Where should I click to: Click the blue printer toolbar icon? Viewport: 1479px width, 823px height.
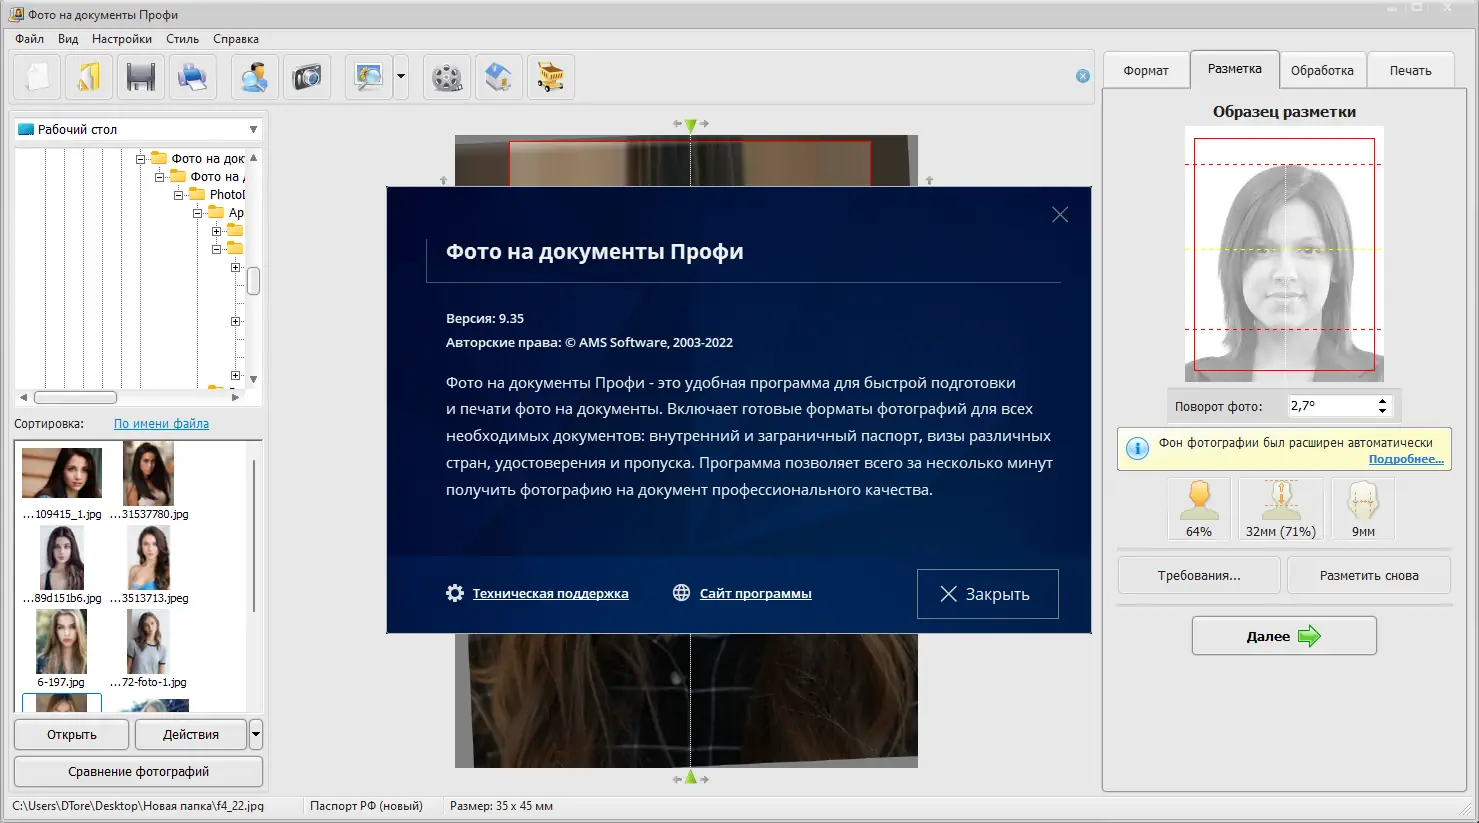(193, 77)
